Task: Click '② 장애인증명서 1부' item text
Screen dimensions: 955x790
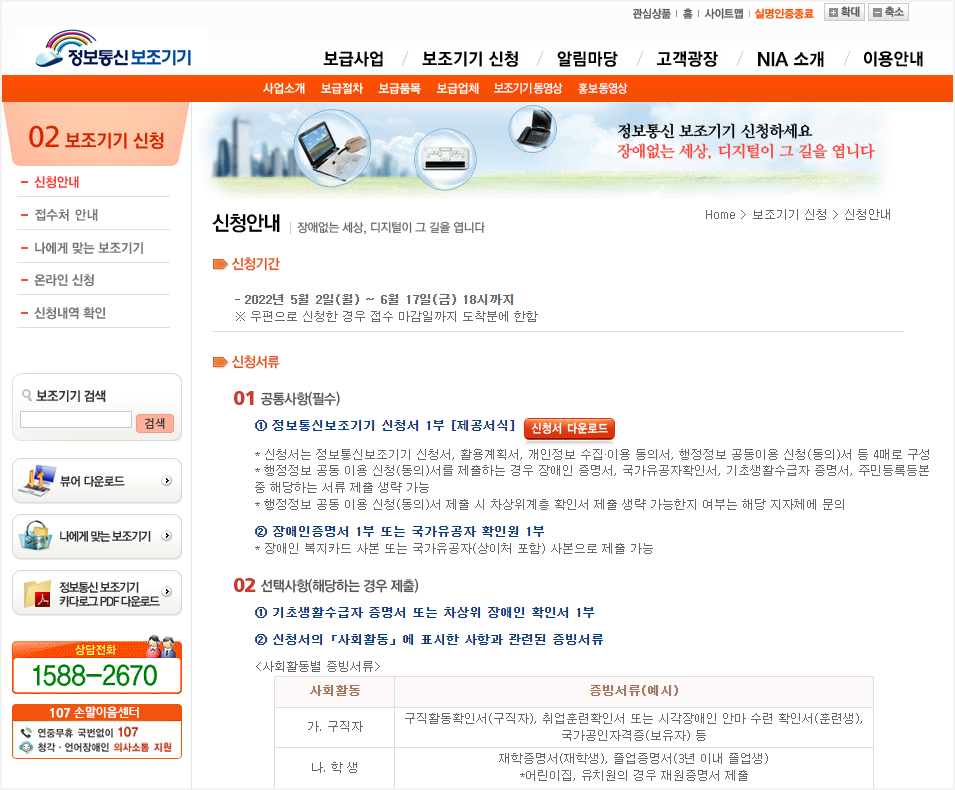Action: [x=400, y=531]
